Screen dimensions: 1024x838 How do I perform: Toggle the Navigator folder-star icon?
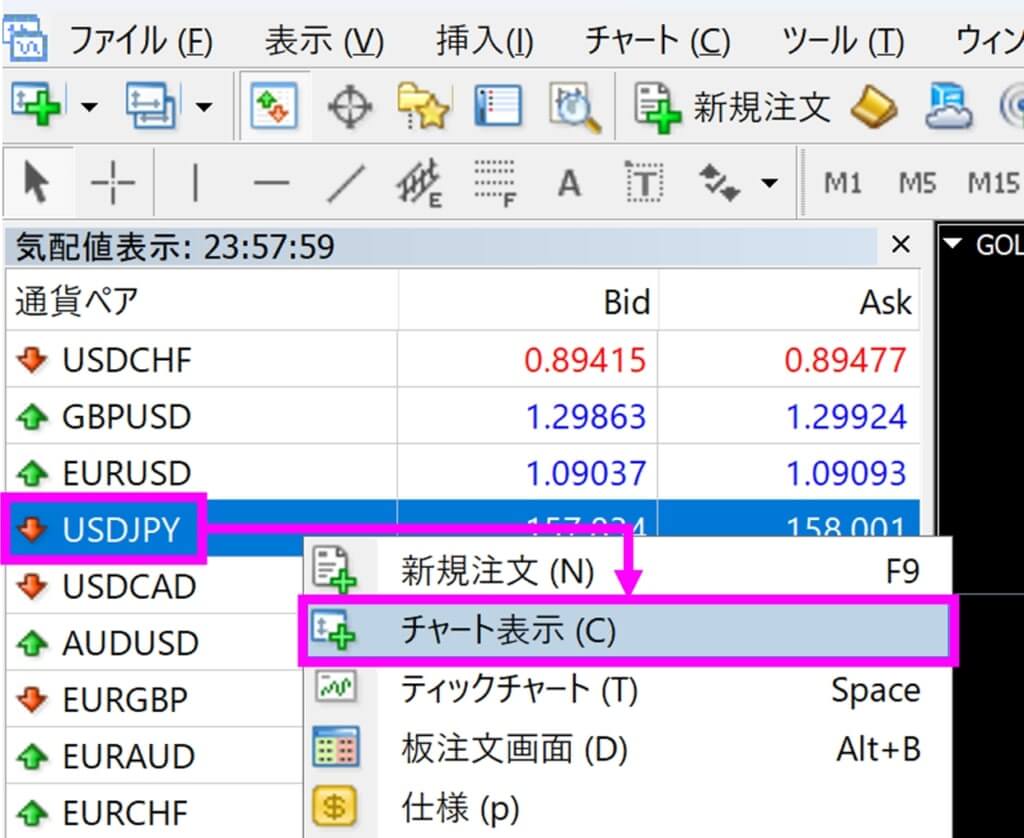click(x=424, y=106)
